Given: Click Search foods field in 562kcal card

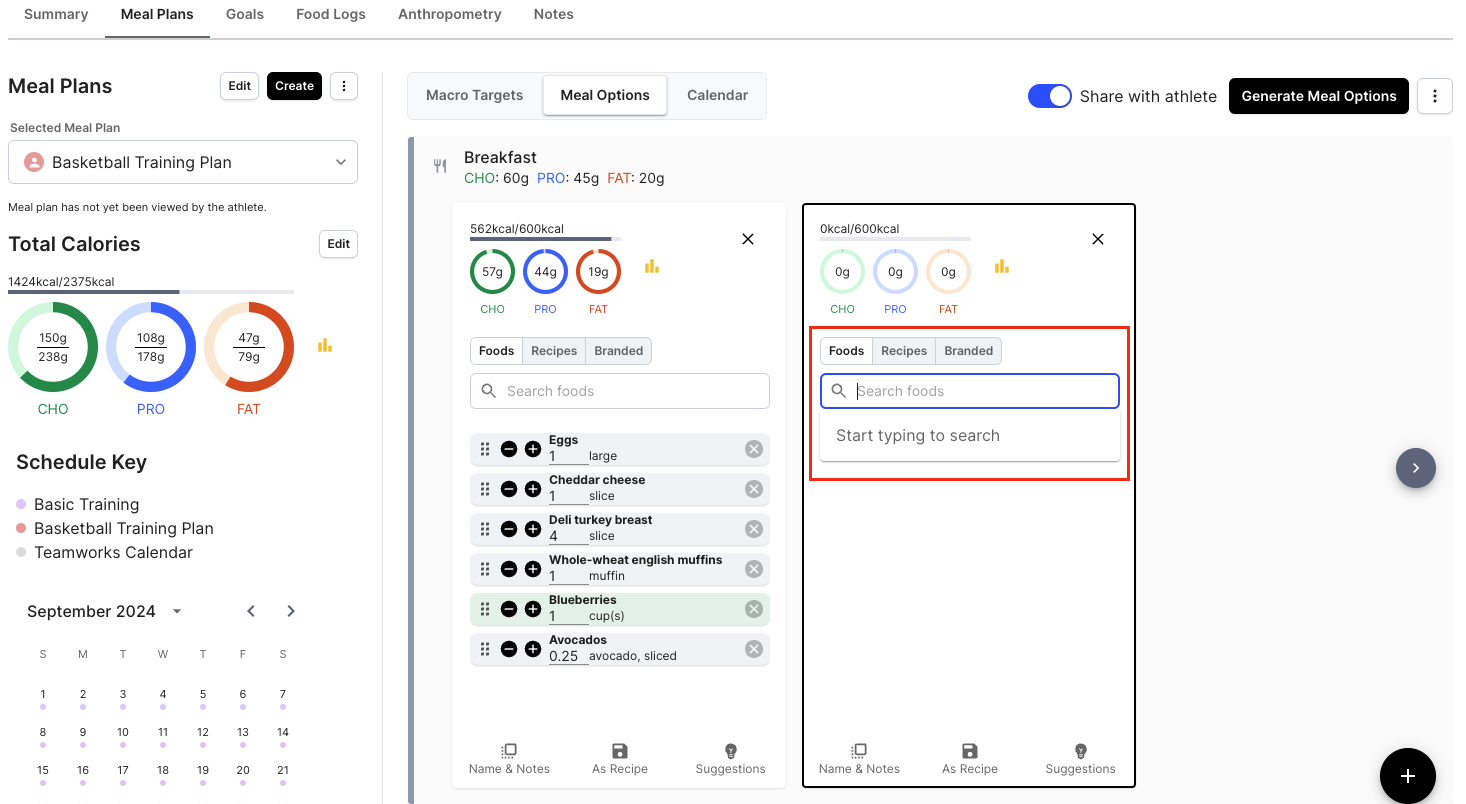Looking at the screenshot, I should (x=620, y=391).
